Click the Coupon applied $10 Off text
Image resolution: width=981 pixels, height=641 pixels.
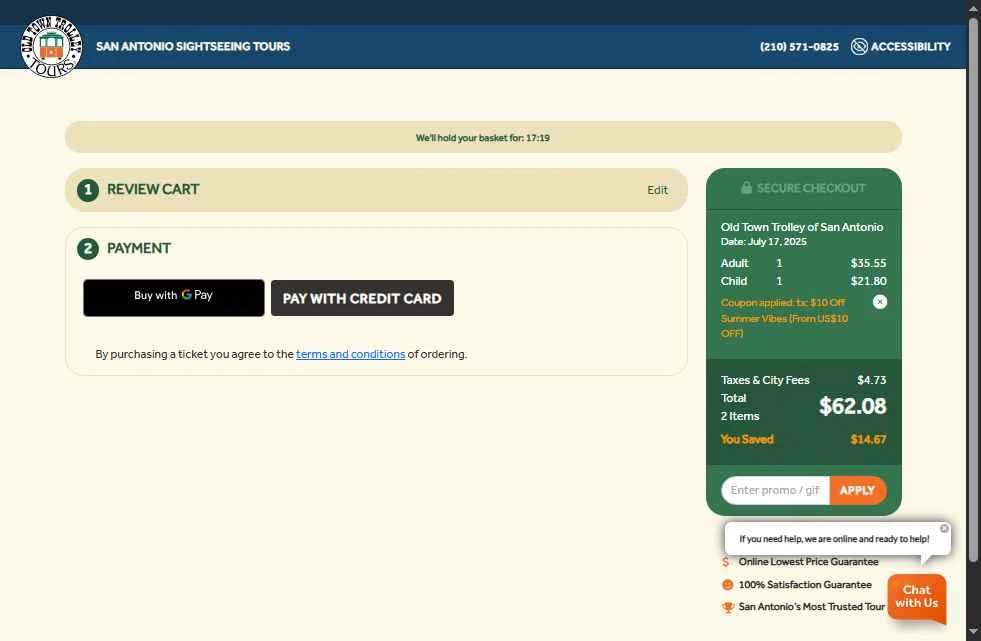coord(785,318)
